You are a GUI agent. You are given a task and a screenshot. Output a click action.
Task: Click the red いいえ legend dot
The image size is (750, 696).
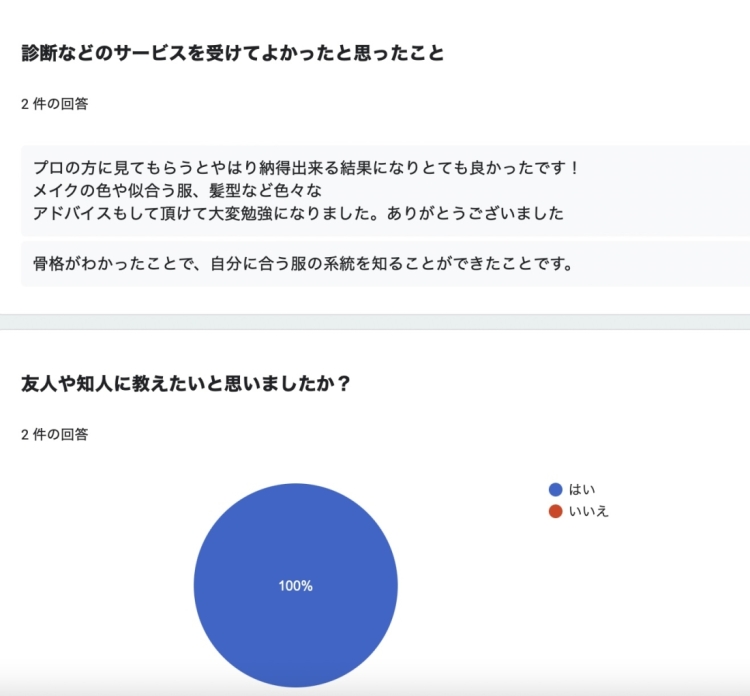[555, 511]
